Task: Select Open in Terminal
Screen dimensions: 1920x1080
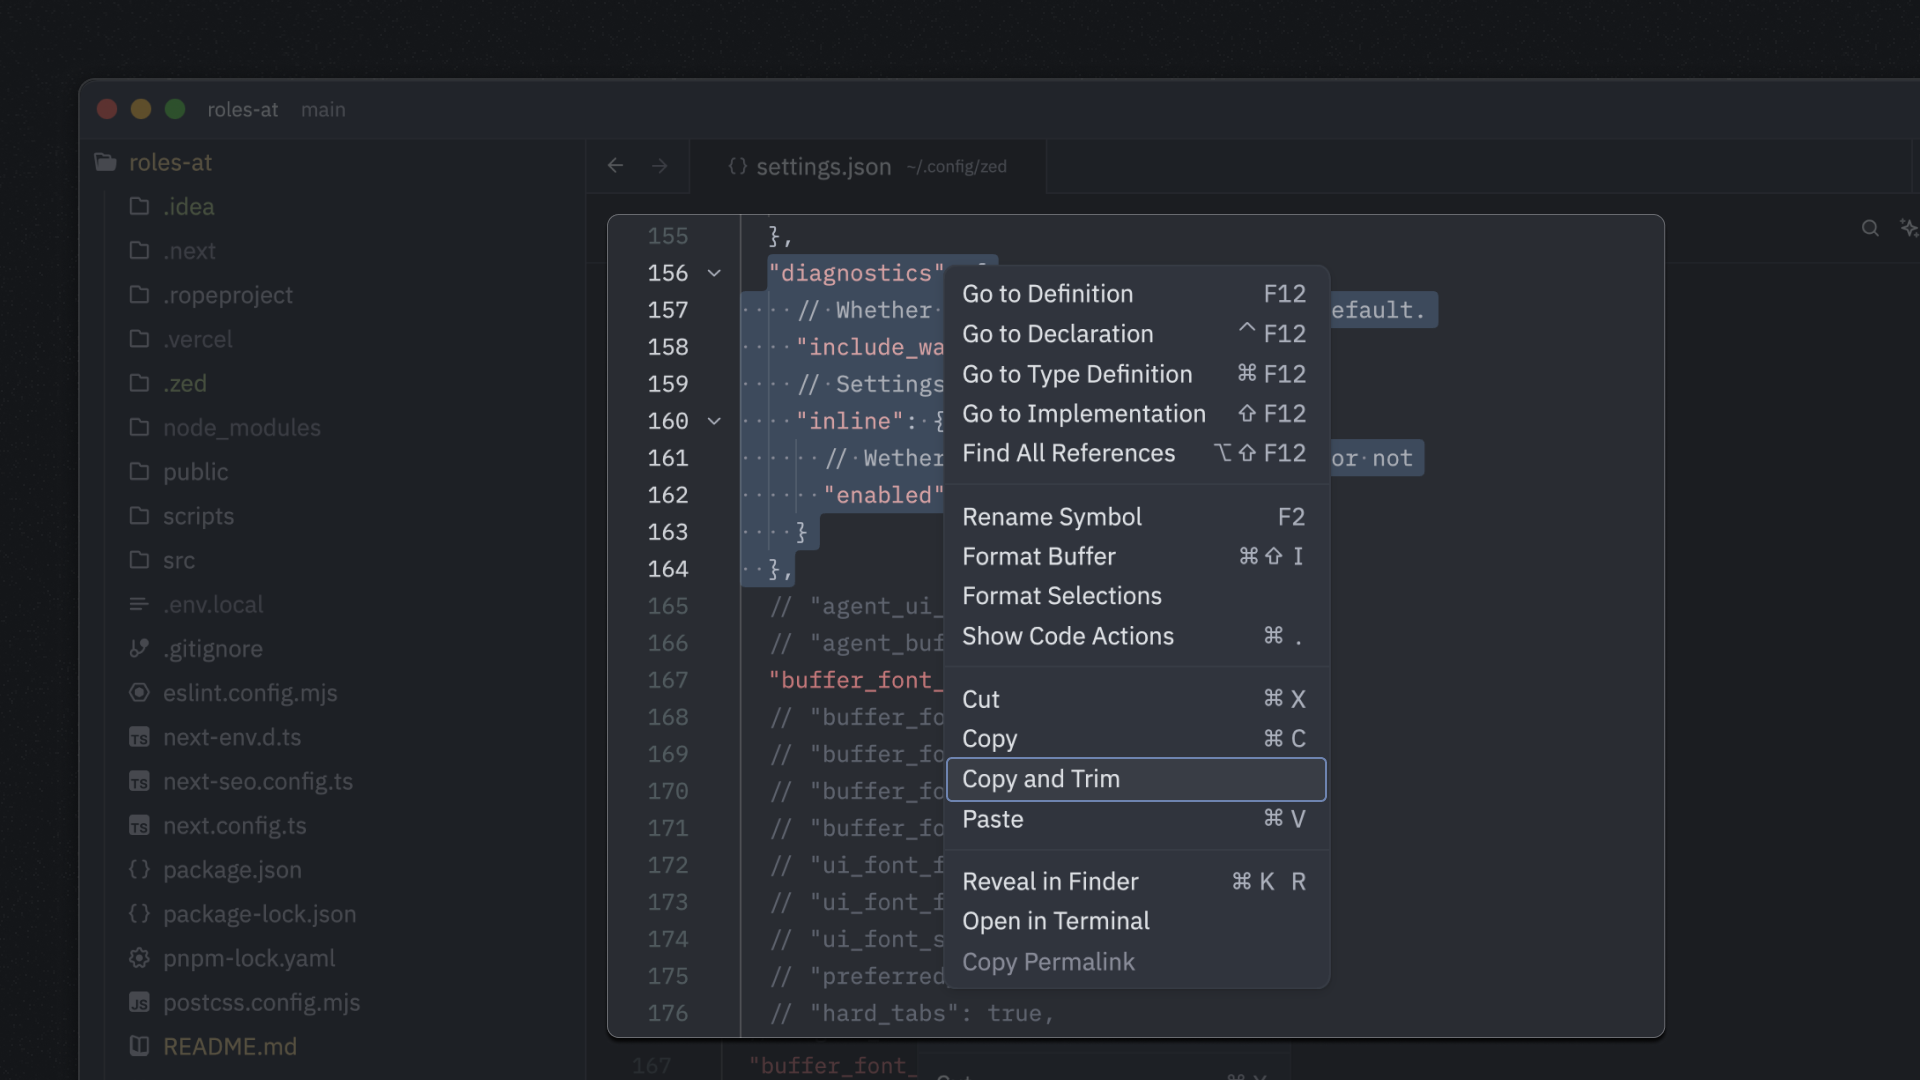Action: pyautogui.click(x=1056, y=921)
